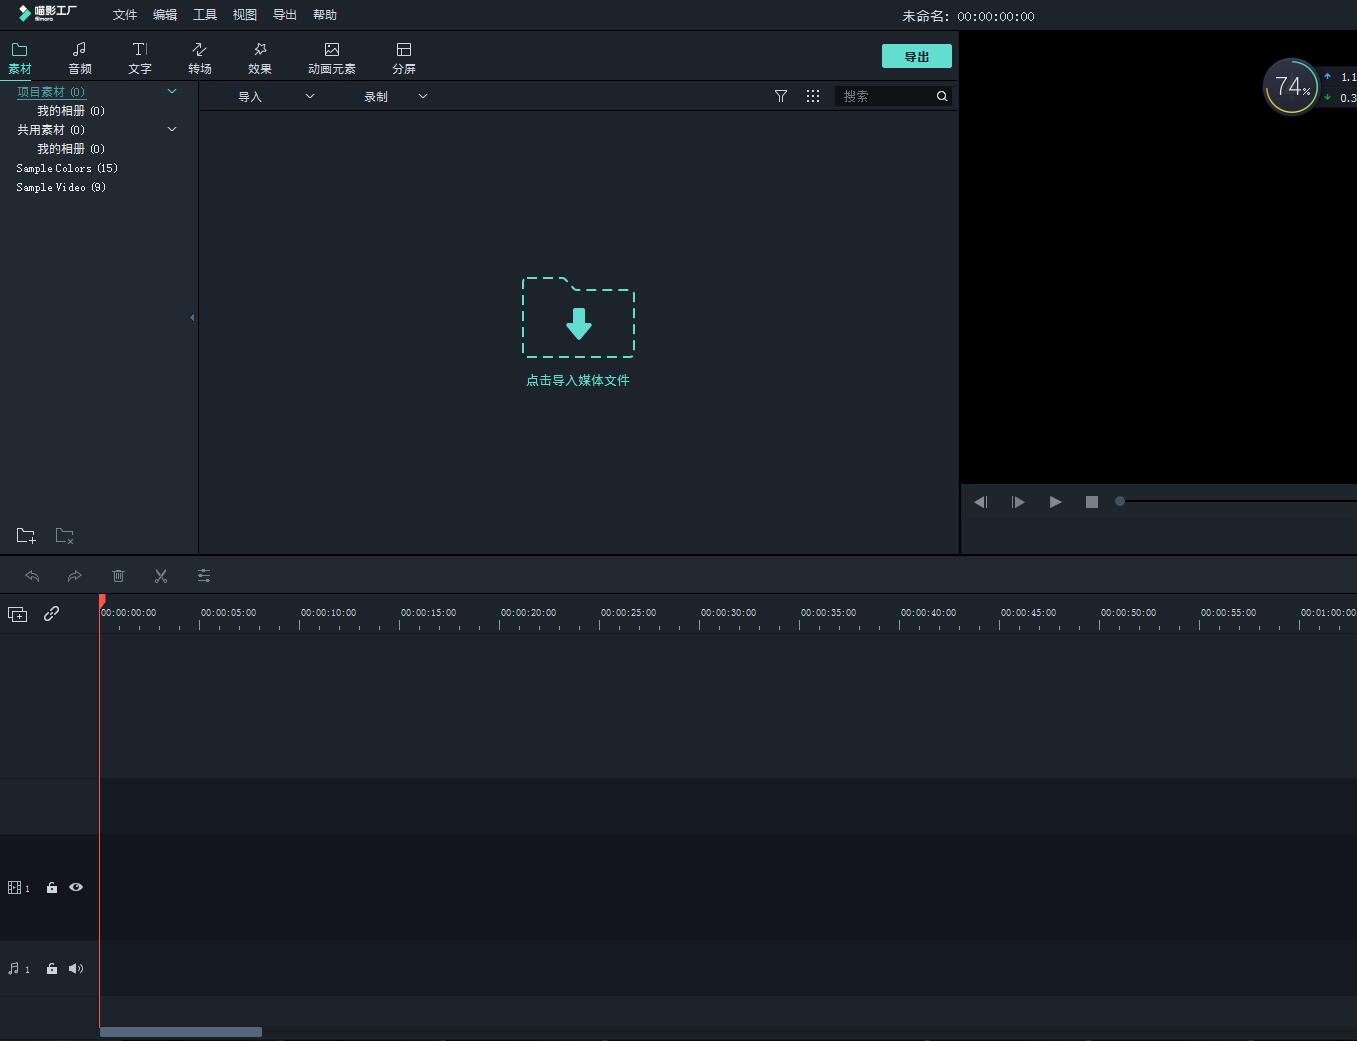Click the add new folder icon
This screenshot has height=1041, width=1357.
[26, 536]
